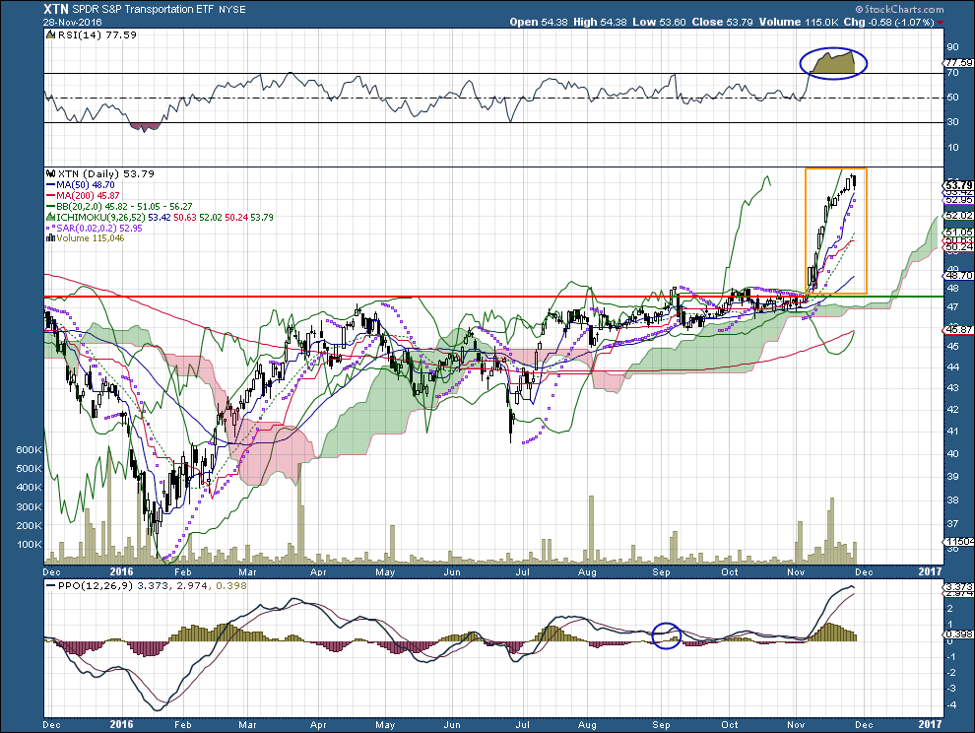
Task: Click the 'XTN (Daily) 53.79' legend entry
Action: 106,173
